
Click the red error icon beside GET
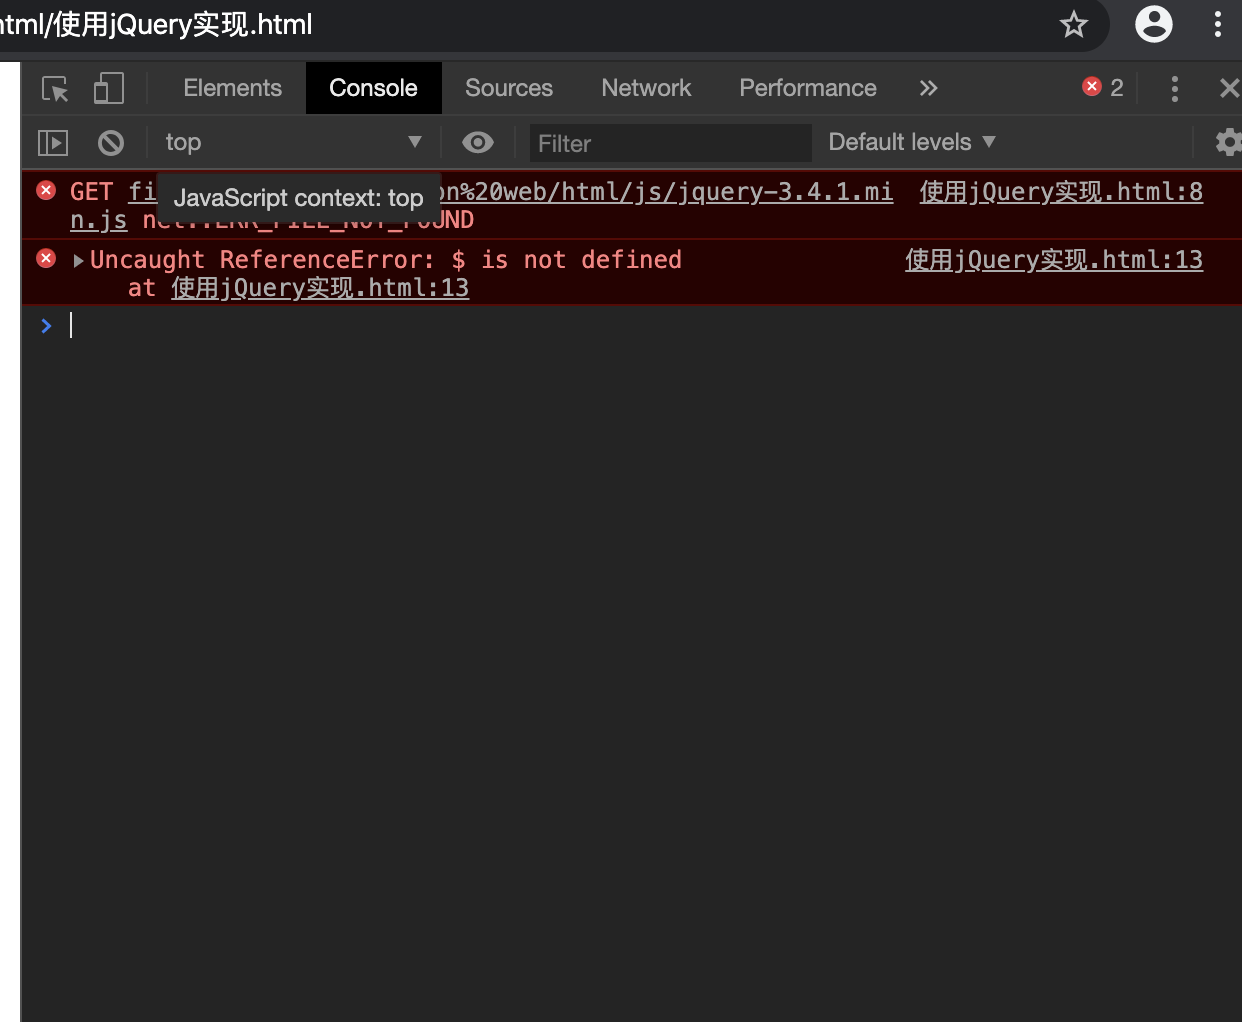click(x=46, y=190)
